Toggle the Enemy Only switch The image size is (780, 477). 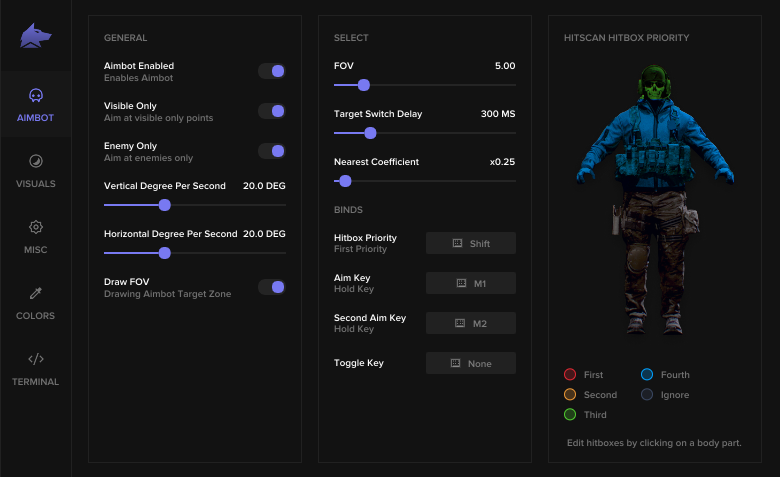coord(272,151)
